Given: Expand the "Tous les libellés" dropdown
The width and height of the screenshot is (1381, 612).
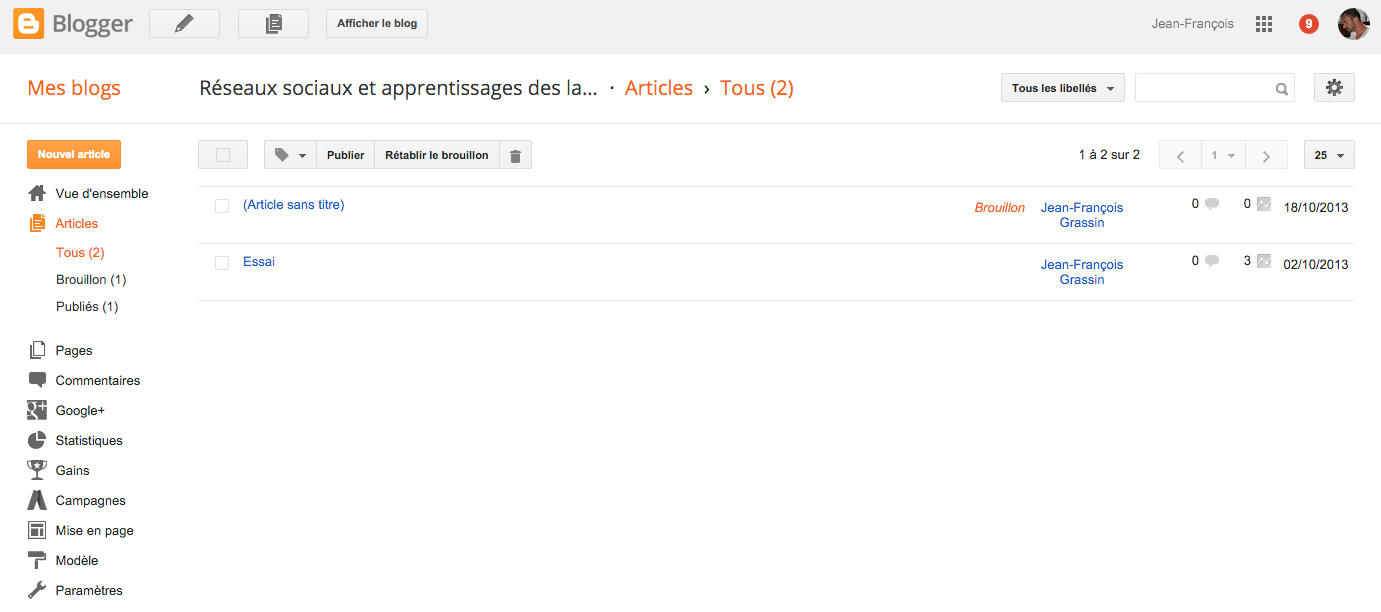Looking at the screenshot, I should click(x=1063, y=88).
